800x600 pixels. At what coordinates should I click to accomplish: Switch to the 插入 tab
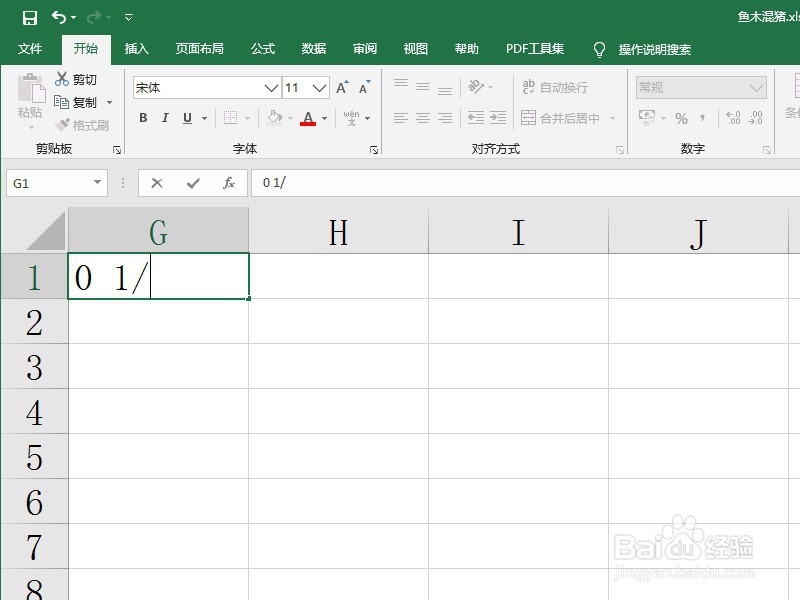click(x=137, y=48)
